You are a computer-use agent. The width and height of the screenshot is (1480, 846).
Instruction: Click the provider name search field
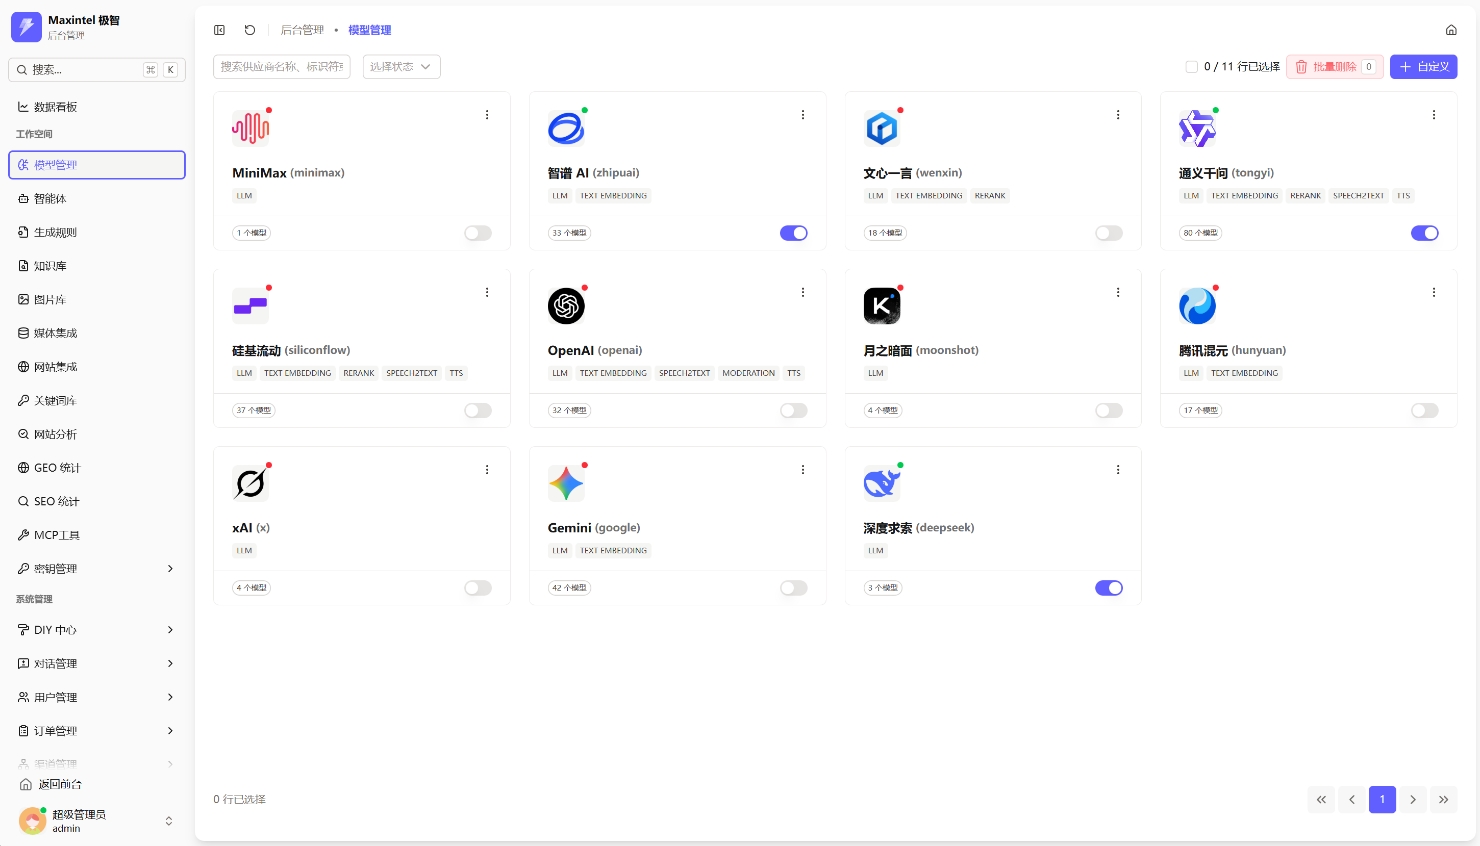pos(282,67)
